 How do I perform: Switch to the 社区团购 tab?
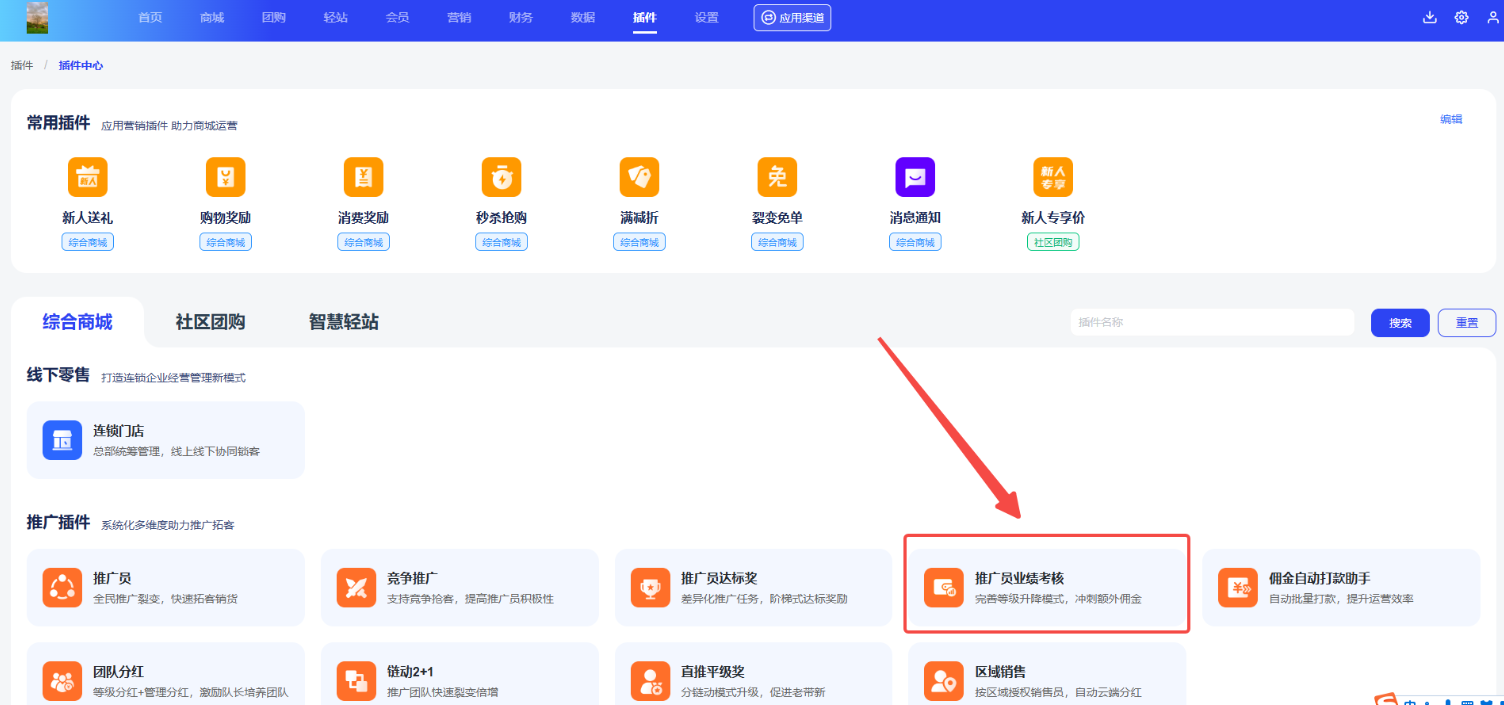(x=210, y=322)
